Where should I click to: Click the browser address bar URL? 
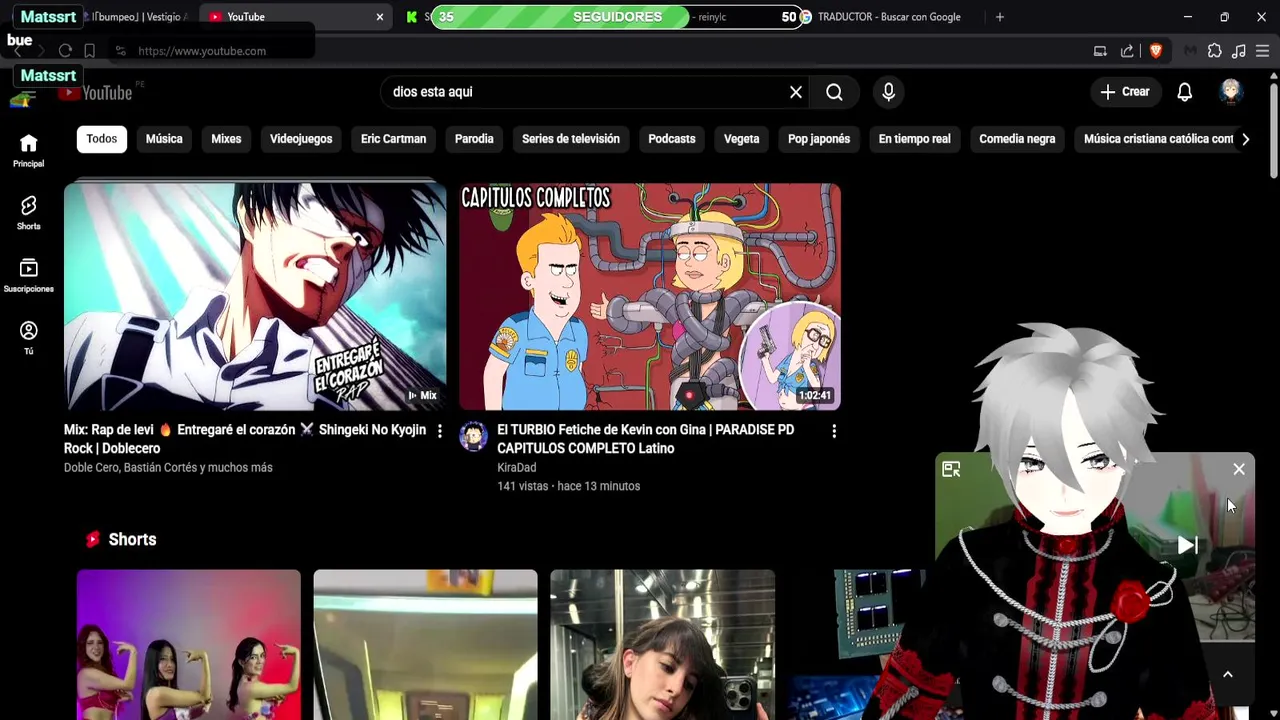point(202,51)
